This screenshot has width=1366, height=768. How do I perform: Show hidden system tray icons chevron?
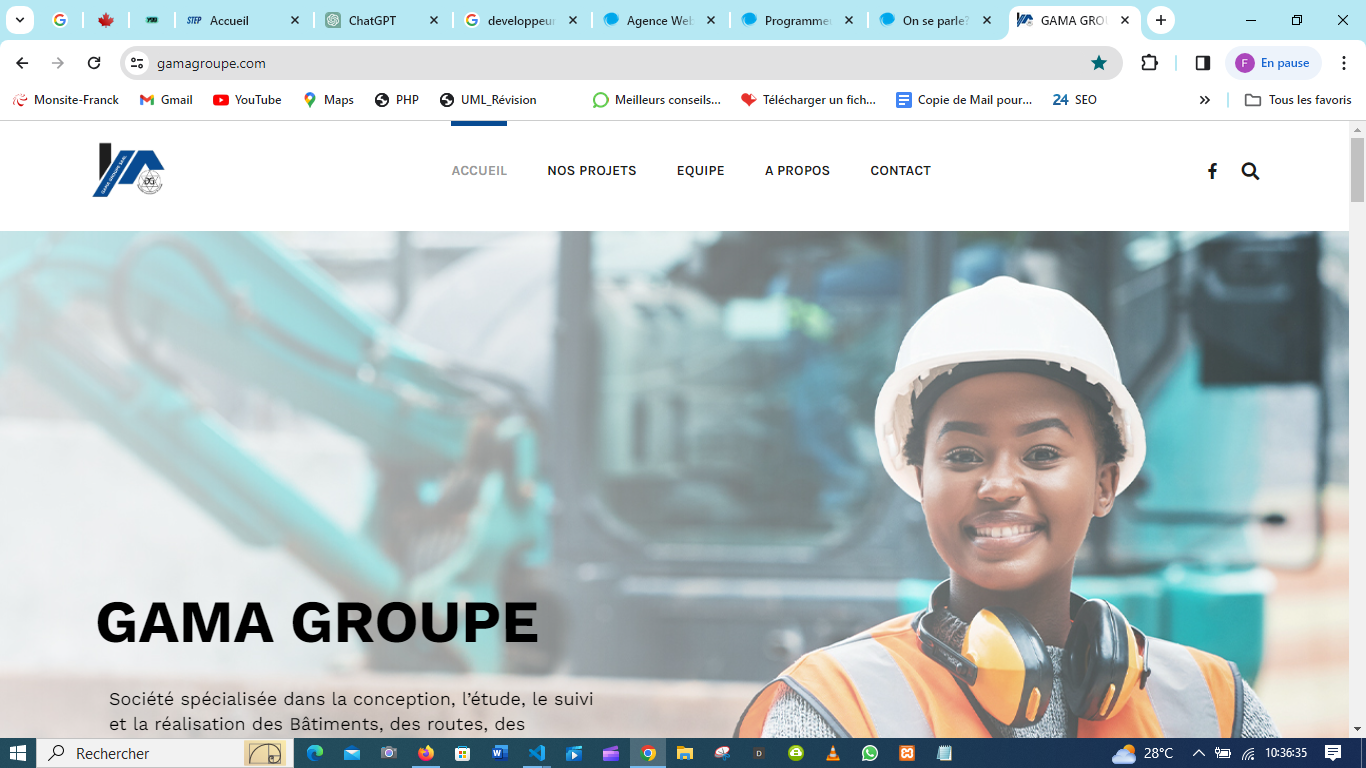click(x=1199, y=753)
